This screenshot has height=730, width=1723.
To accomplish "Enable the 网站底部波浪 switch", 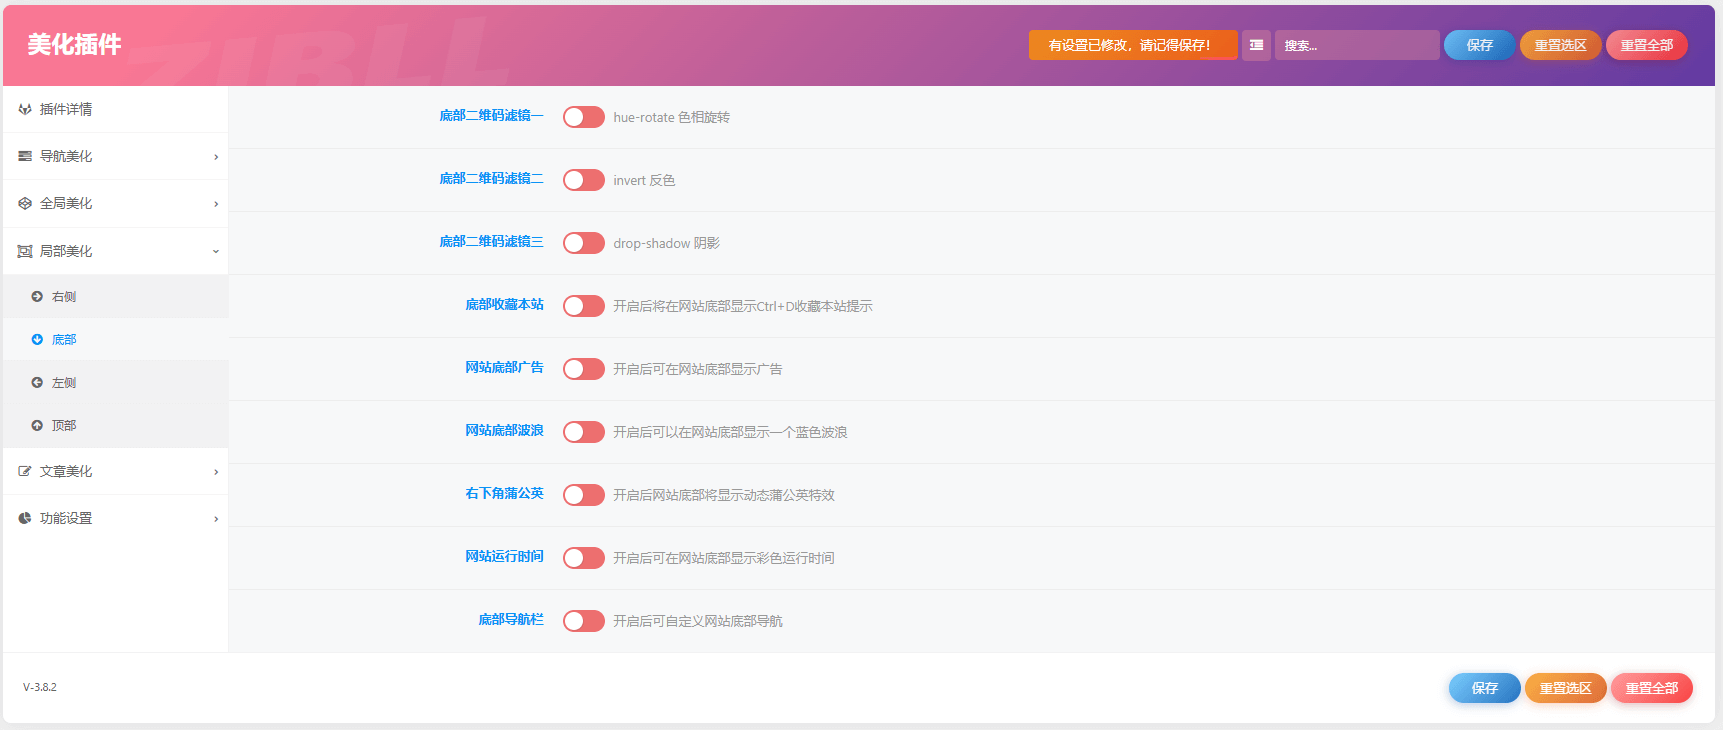I will [x=584, y=432].
